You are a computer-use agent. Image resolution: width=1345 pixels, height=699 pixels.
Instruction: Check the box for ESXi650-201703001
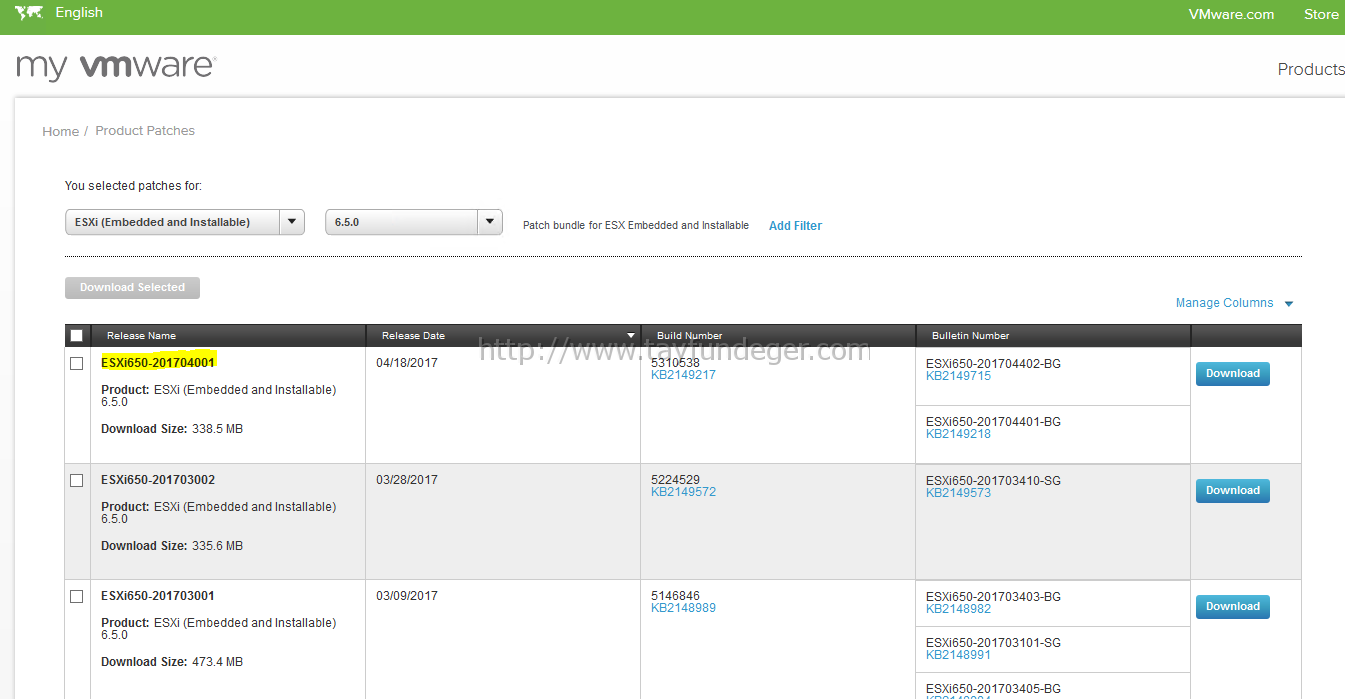[x=77, y=597]
